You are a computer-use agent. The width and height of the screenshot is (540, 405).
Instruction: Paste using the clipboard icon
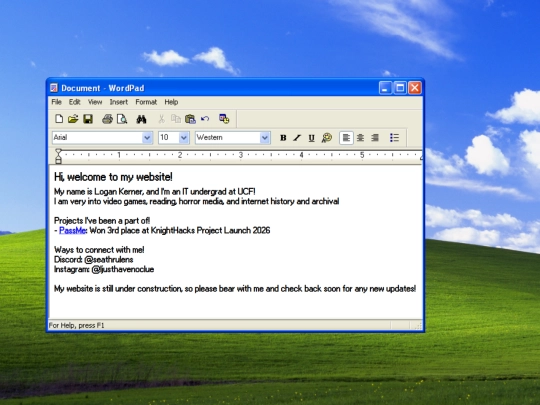coord(190,119)
